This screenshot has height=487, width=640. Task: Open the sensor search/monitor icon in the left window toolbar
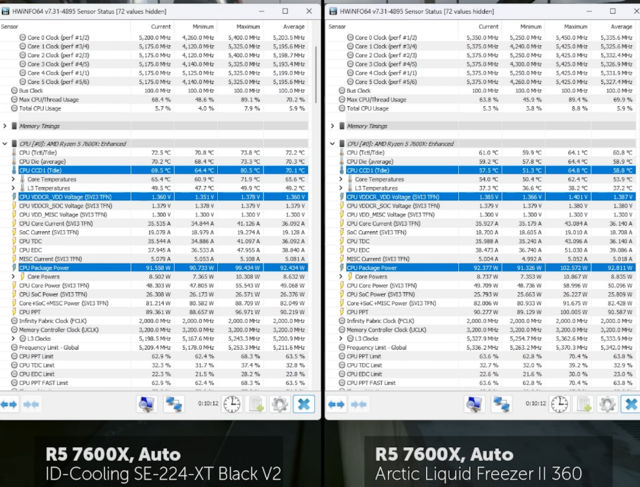tap(147, 404)
